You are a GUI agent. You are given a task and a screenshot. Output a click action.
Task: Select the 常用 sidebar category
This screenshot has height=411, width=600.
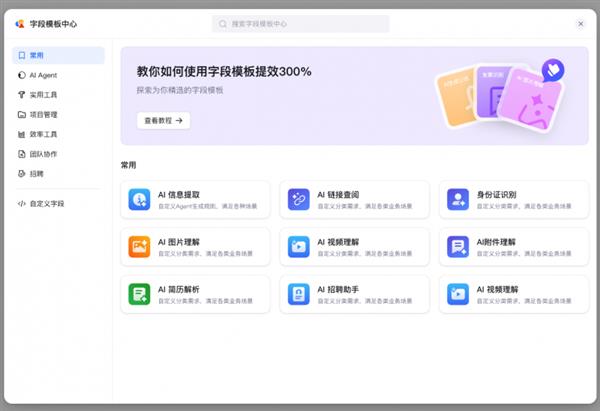point(59,55)
